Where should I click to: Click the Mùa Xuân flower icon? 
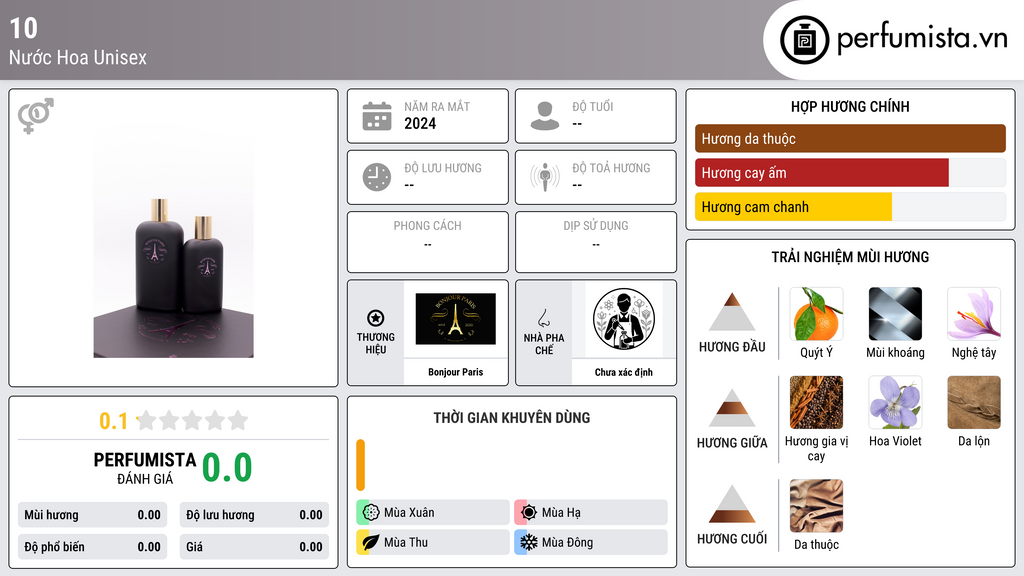pos(370,513)
